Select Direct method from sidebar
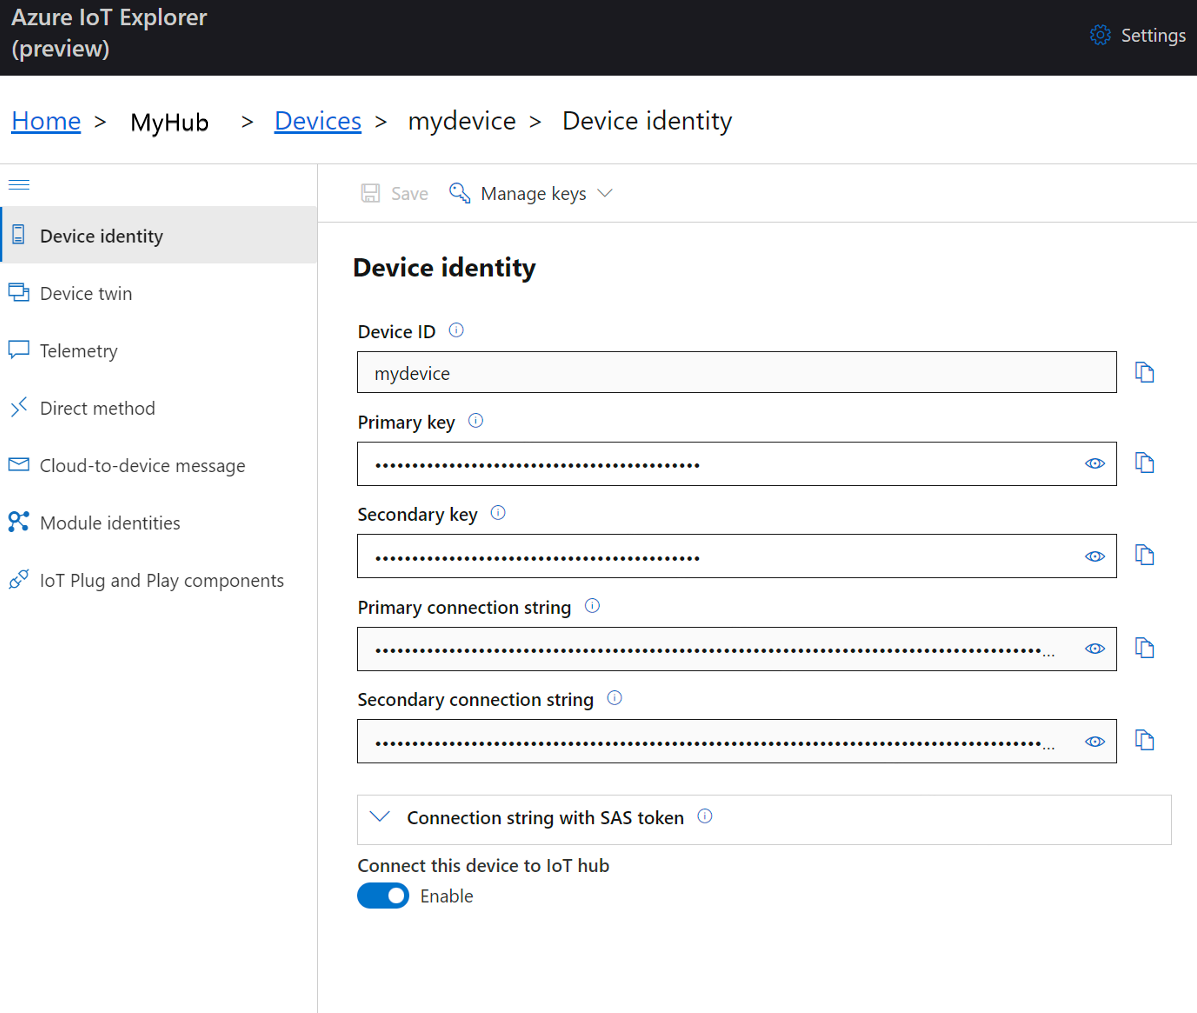The height and width of the screenshot is (1013, 1197). (x=97, y=408)
